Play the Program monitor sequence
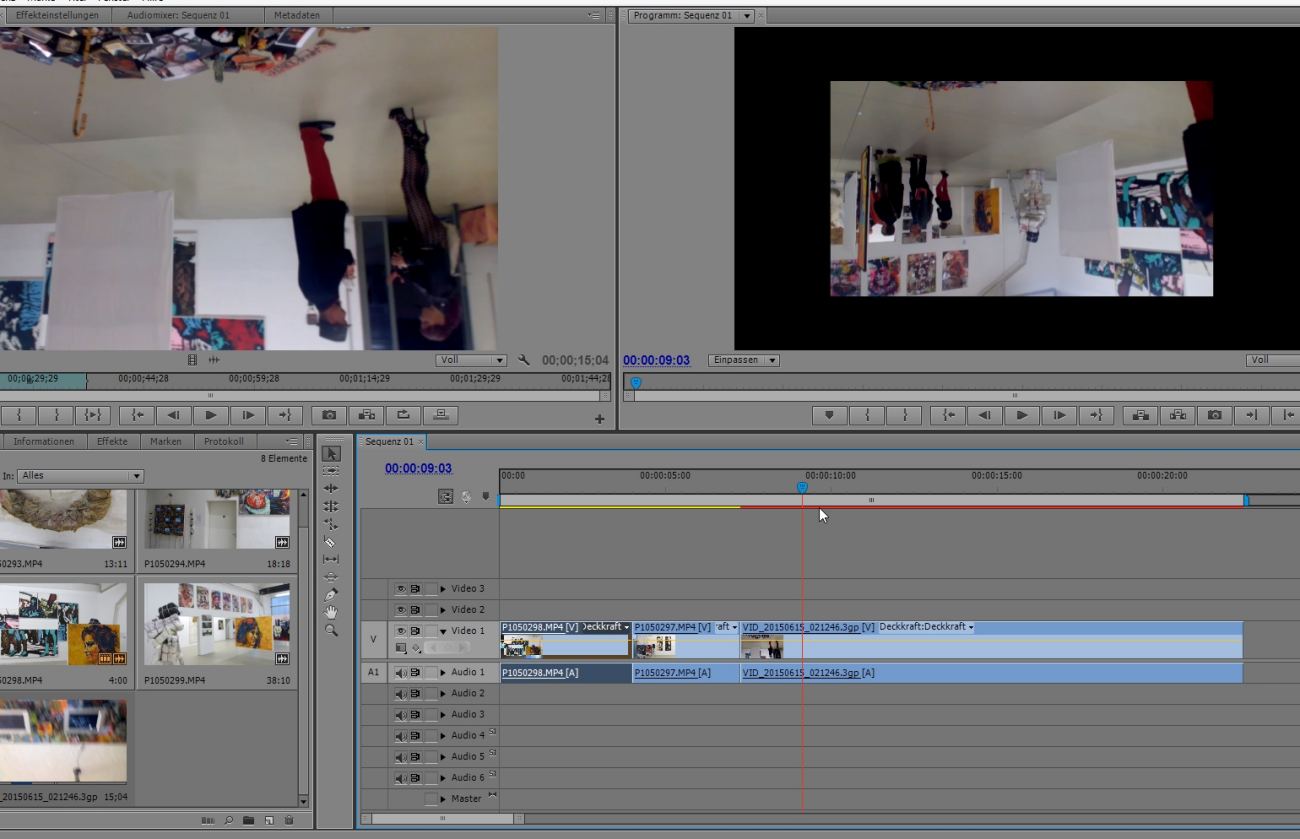This screenshot has height=839, width=1300. click(x=1021, y=415)
